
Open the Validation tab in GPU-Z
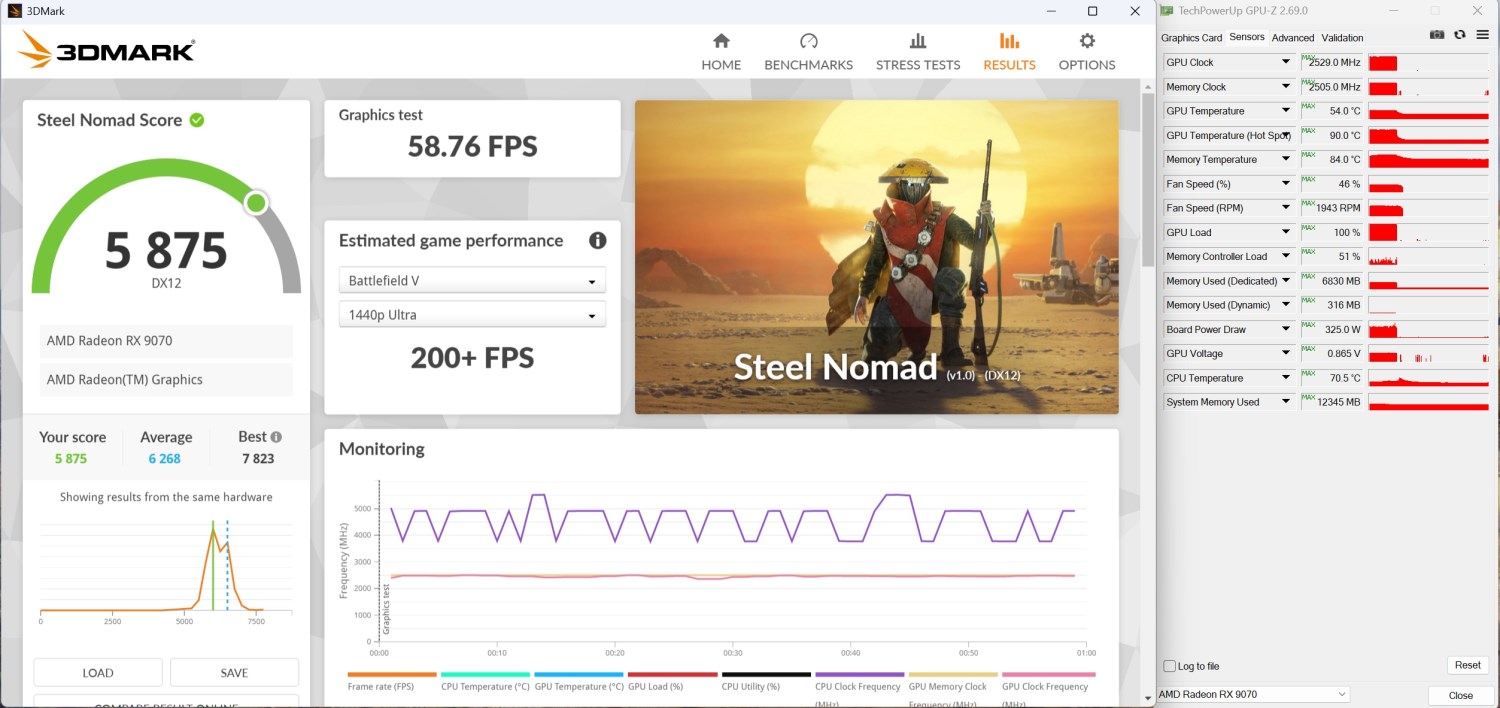point(1342,38)
